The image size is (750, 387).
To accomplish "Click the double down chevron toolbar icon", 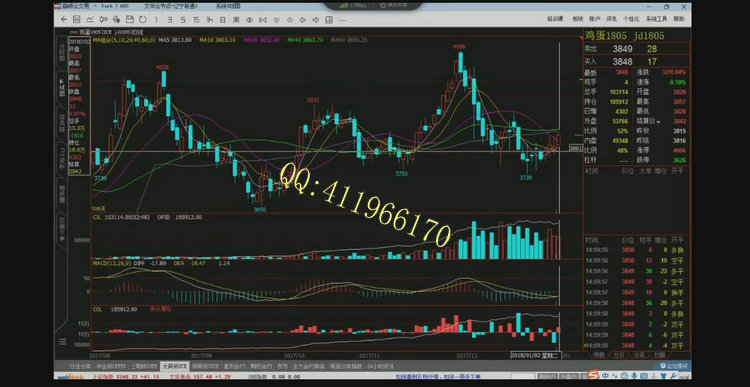I will point(276,20).
